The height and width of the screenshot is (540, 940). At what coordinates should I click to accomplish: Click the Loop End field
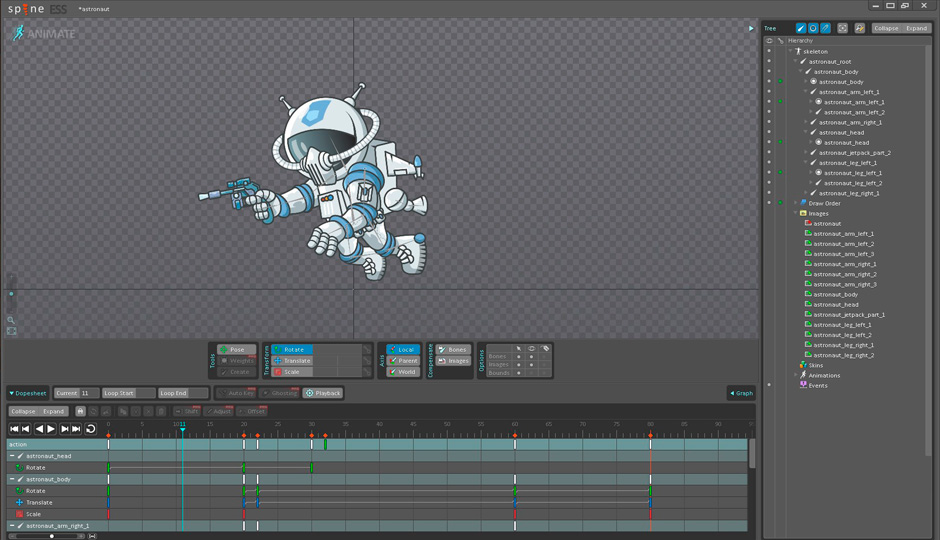183,393
